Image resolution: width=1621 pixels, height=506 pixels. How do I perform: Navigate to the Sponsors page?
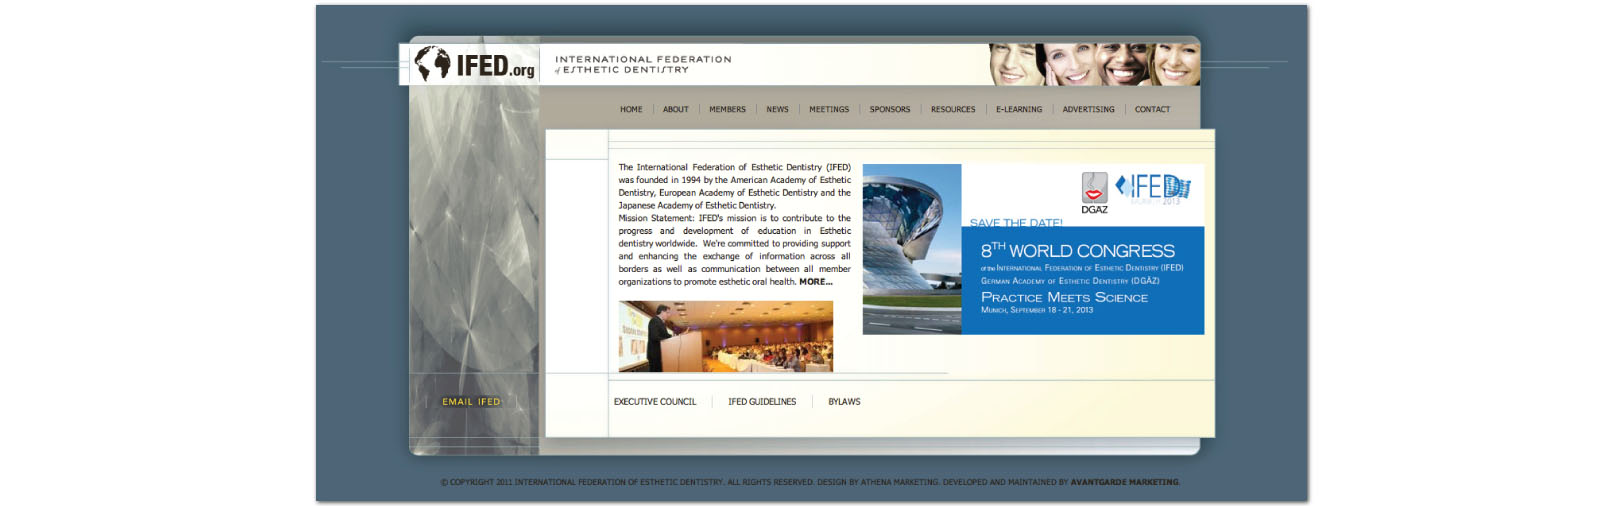pos(890,110)
